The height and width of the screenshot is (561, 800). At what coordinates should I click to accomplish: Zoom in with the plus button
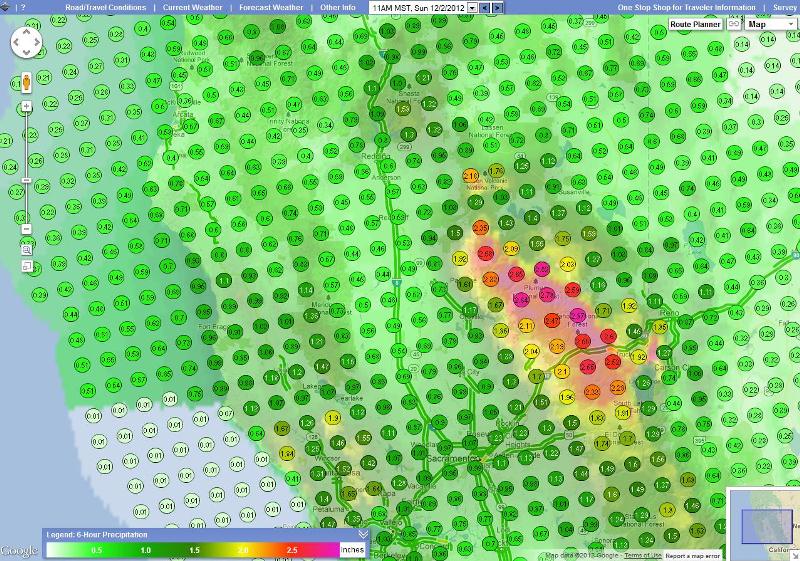[x=26, y=106]
